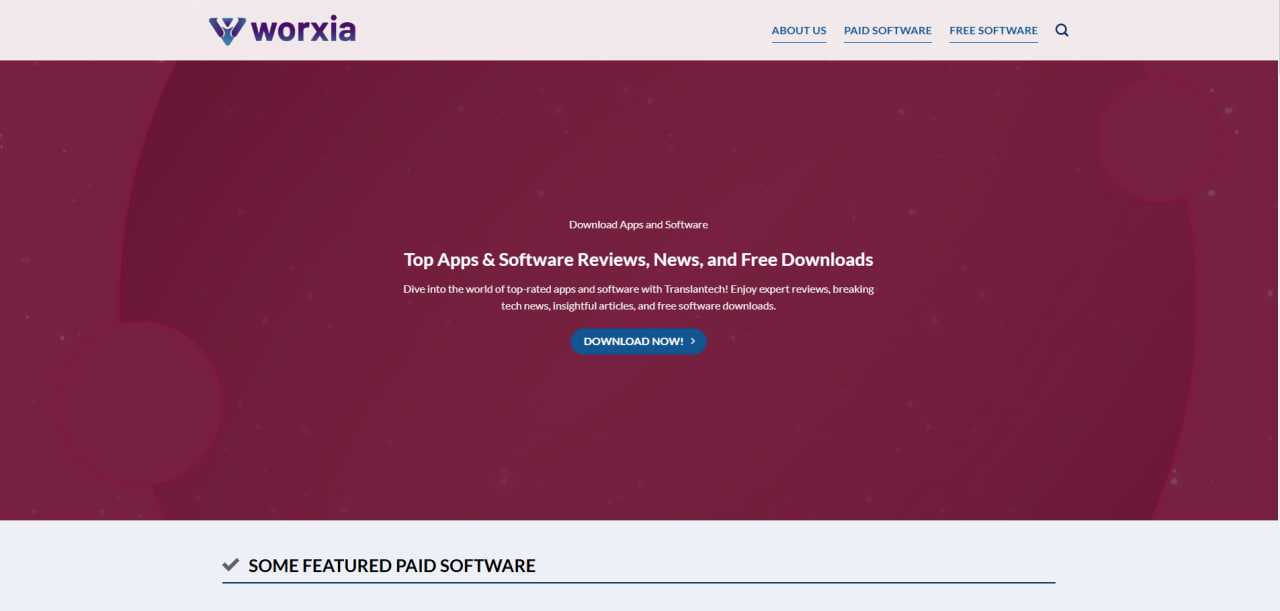Click the paragraph starting "Dive into the world"
This screenshot has width=1280, height=611.
coord(638,297)
